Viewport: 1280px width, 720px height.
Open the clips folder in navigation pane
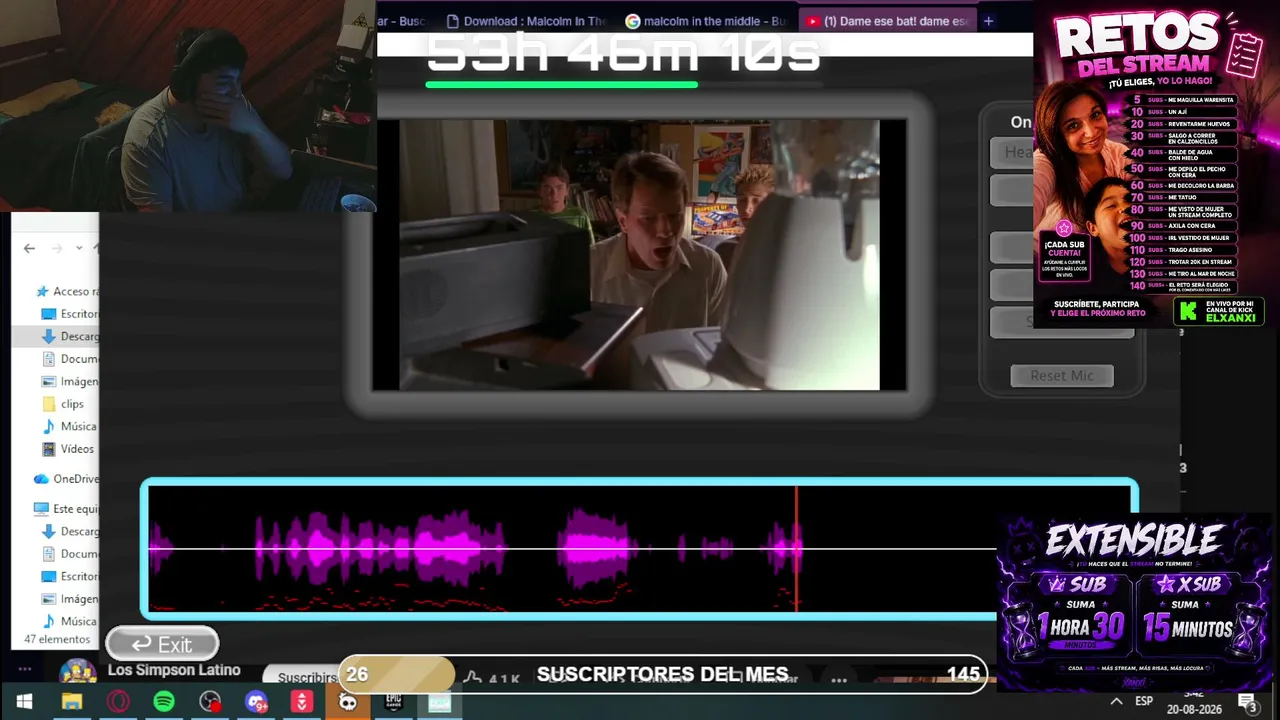(63, 404)
